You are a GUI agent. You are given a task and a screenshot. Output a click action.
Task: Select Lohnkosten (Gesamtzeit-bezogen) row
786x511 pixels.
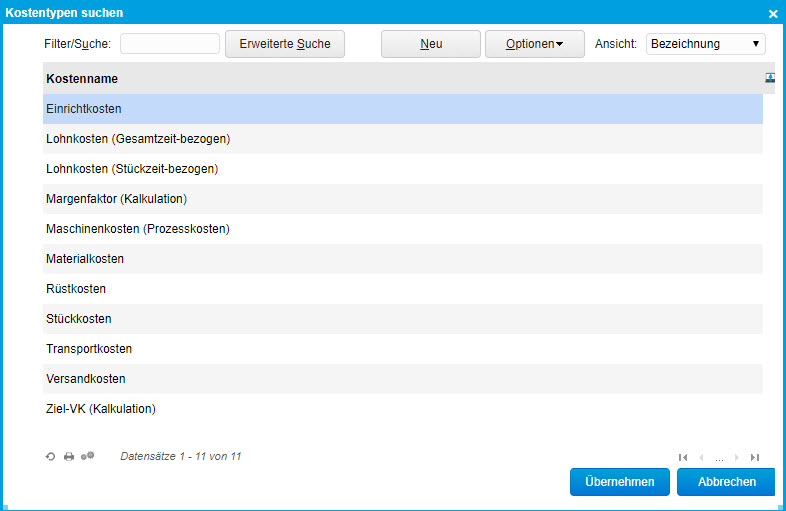pos(403,139)
